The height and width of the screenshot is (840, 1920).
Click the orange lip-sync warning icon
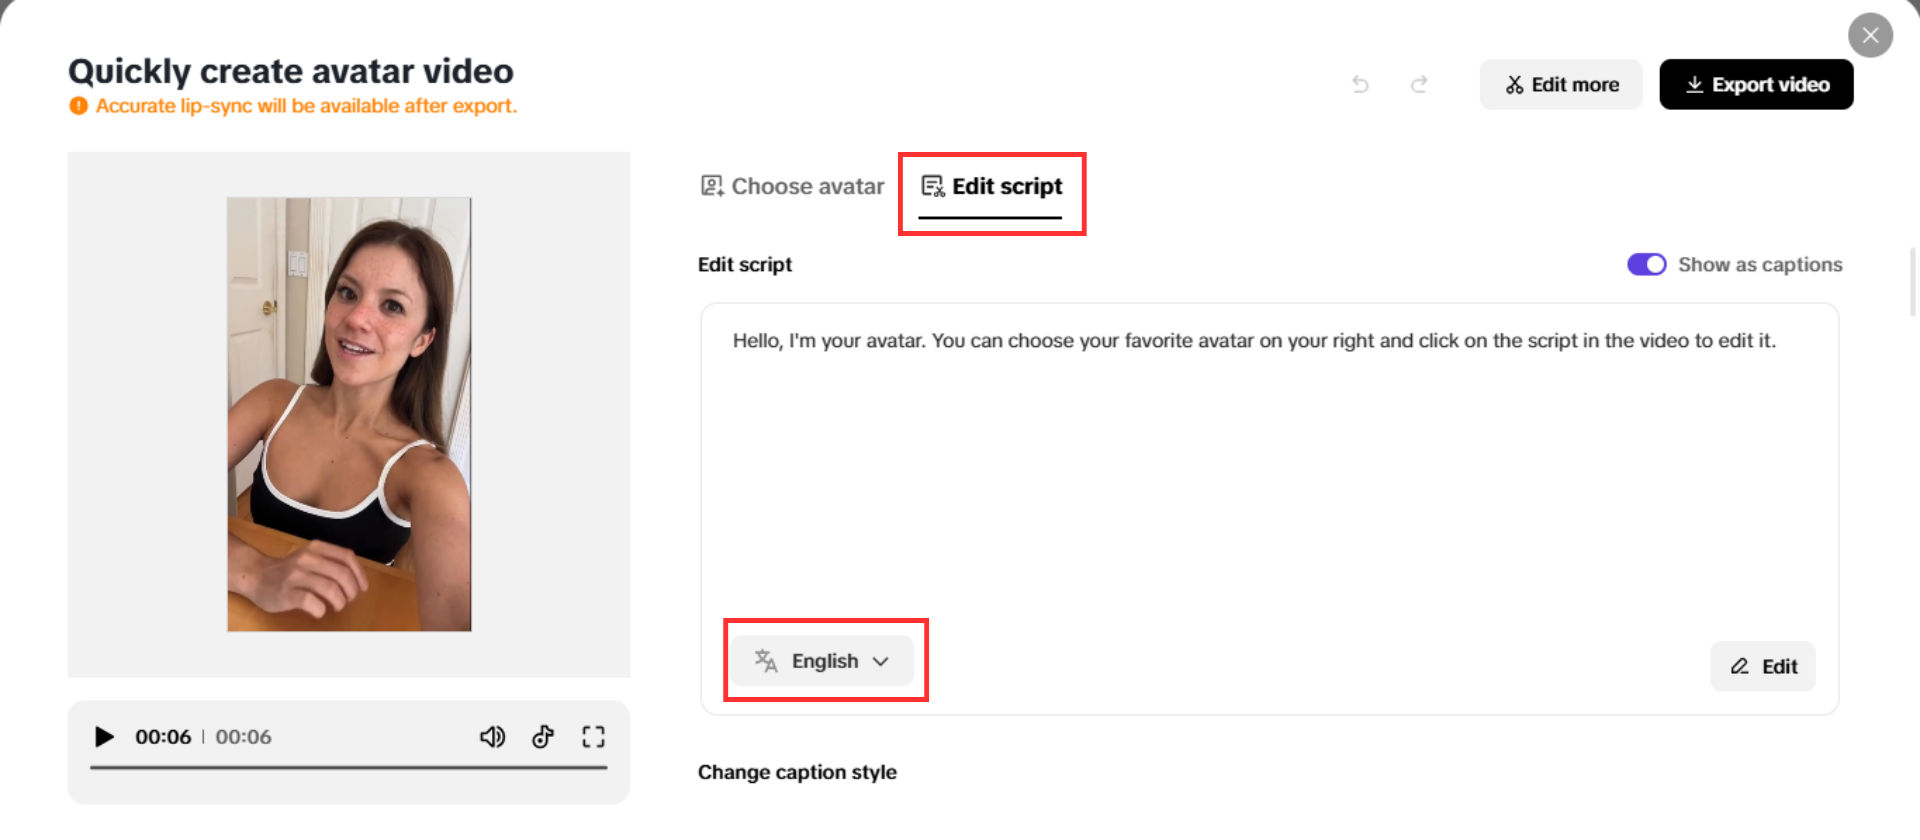pyautogui.click(x=78, y=106)
